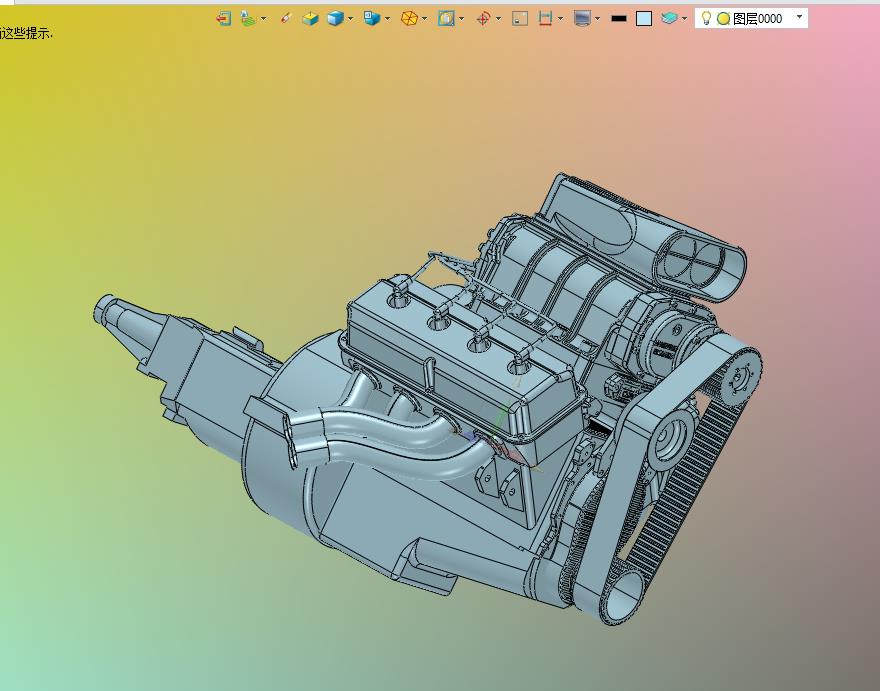Click the blue shaded cube icon
The height and width of the screenshot is (691, 880).
click(335, 18)
